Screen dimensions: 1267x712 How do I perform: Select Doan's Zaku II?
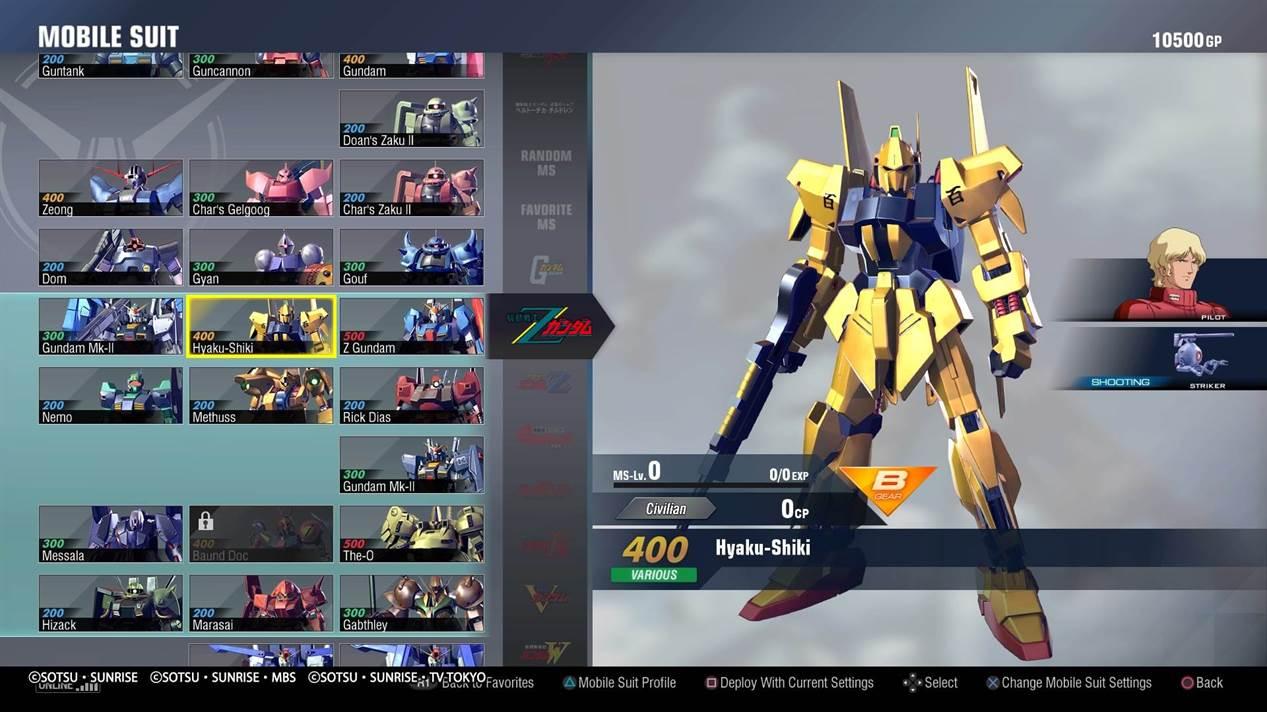[x=412, y=119]
